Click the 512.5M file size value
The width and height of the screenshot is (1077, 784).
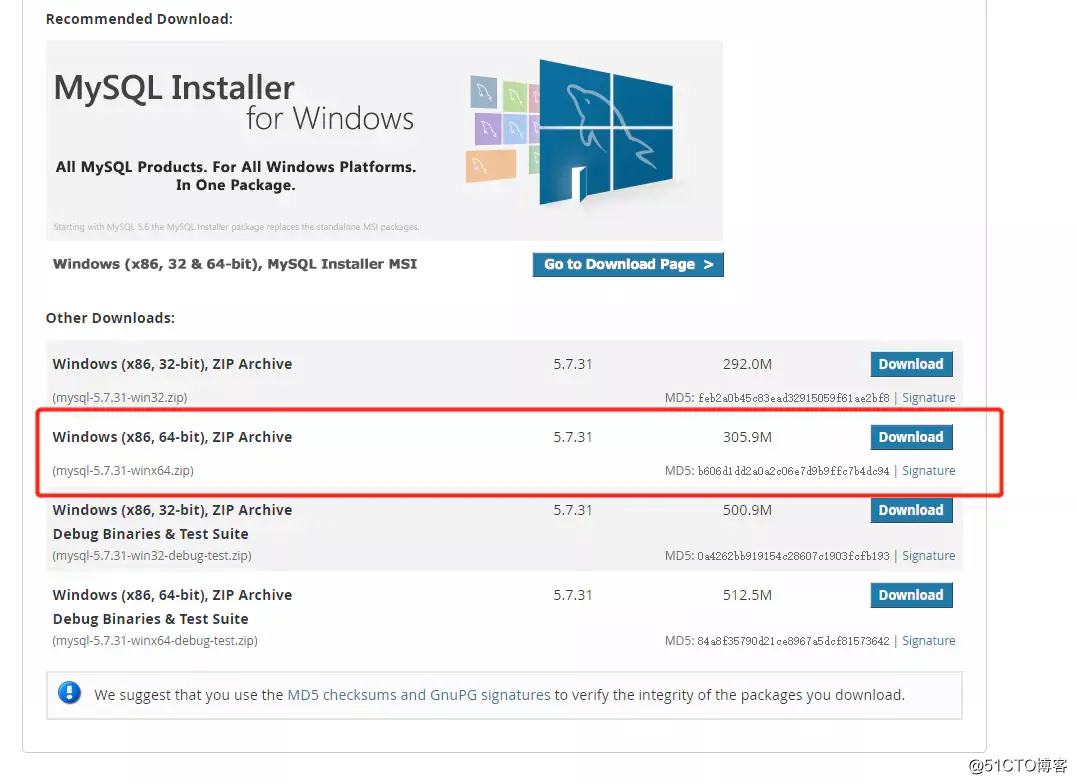point(747,595)
